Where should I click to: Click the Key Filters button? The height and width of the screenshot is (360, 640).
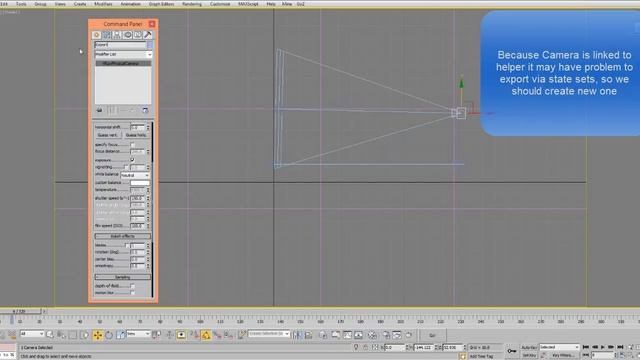[563, 355]
